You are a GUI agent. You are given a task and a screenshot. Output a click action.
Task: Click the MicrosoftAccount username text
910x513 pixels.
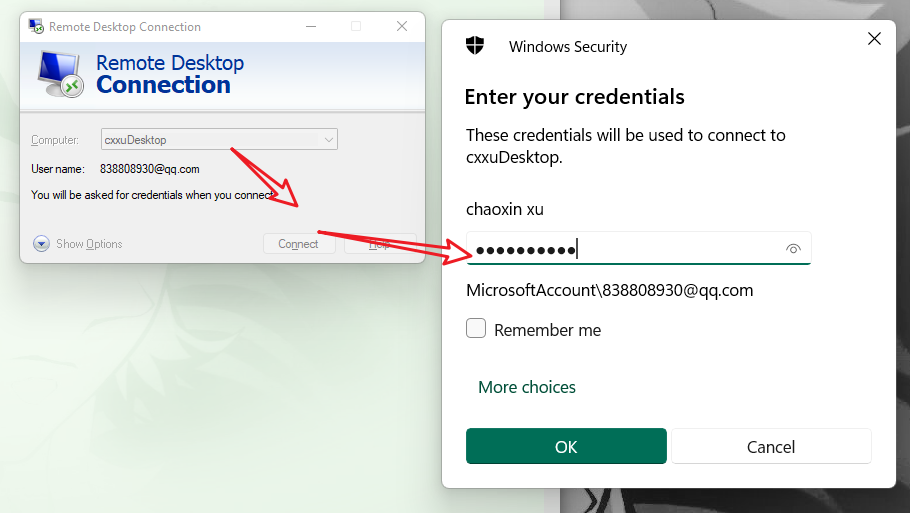tap(609, 290)
